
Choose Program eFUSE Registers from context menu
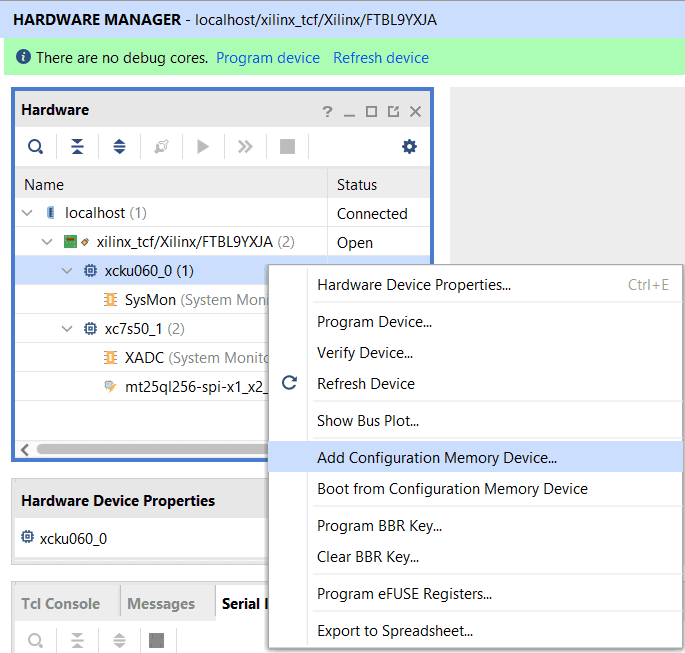(404, 594)
